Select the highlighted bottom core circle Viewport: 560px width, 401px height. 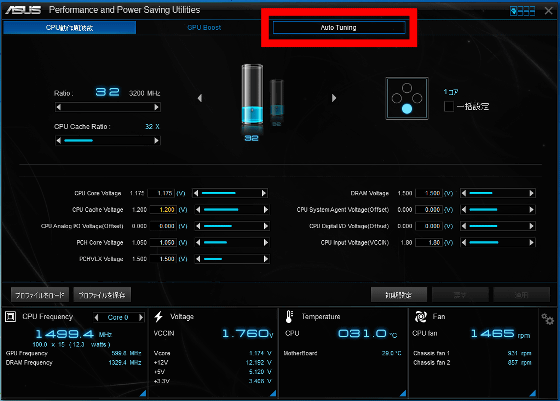point(407,109)
